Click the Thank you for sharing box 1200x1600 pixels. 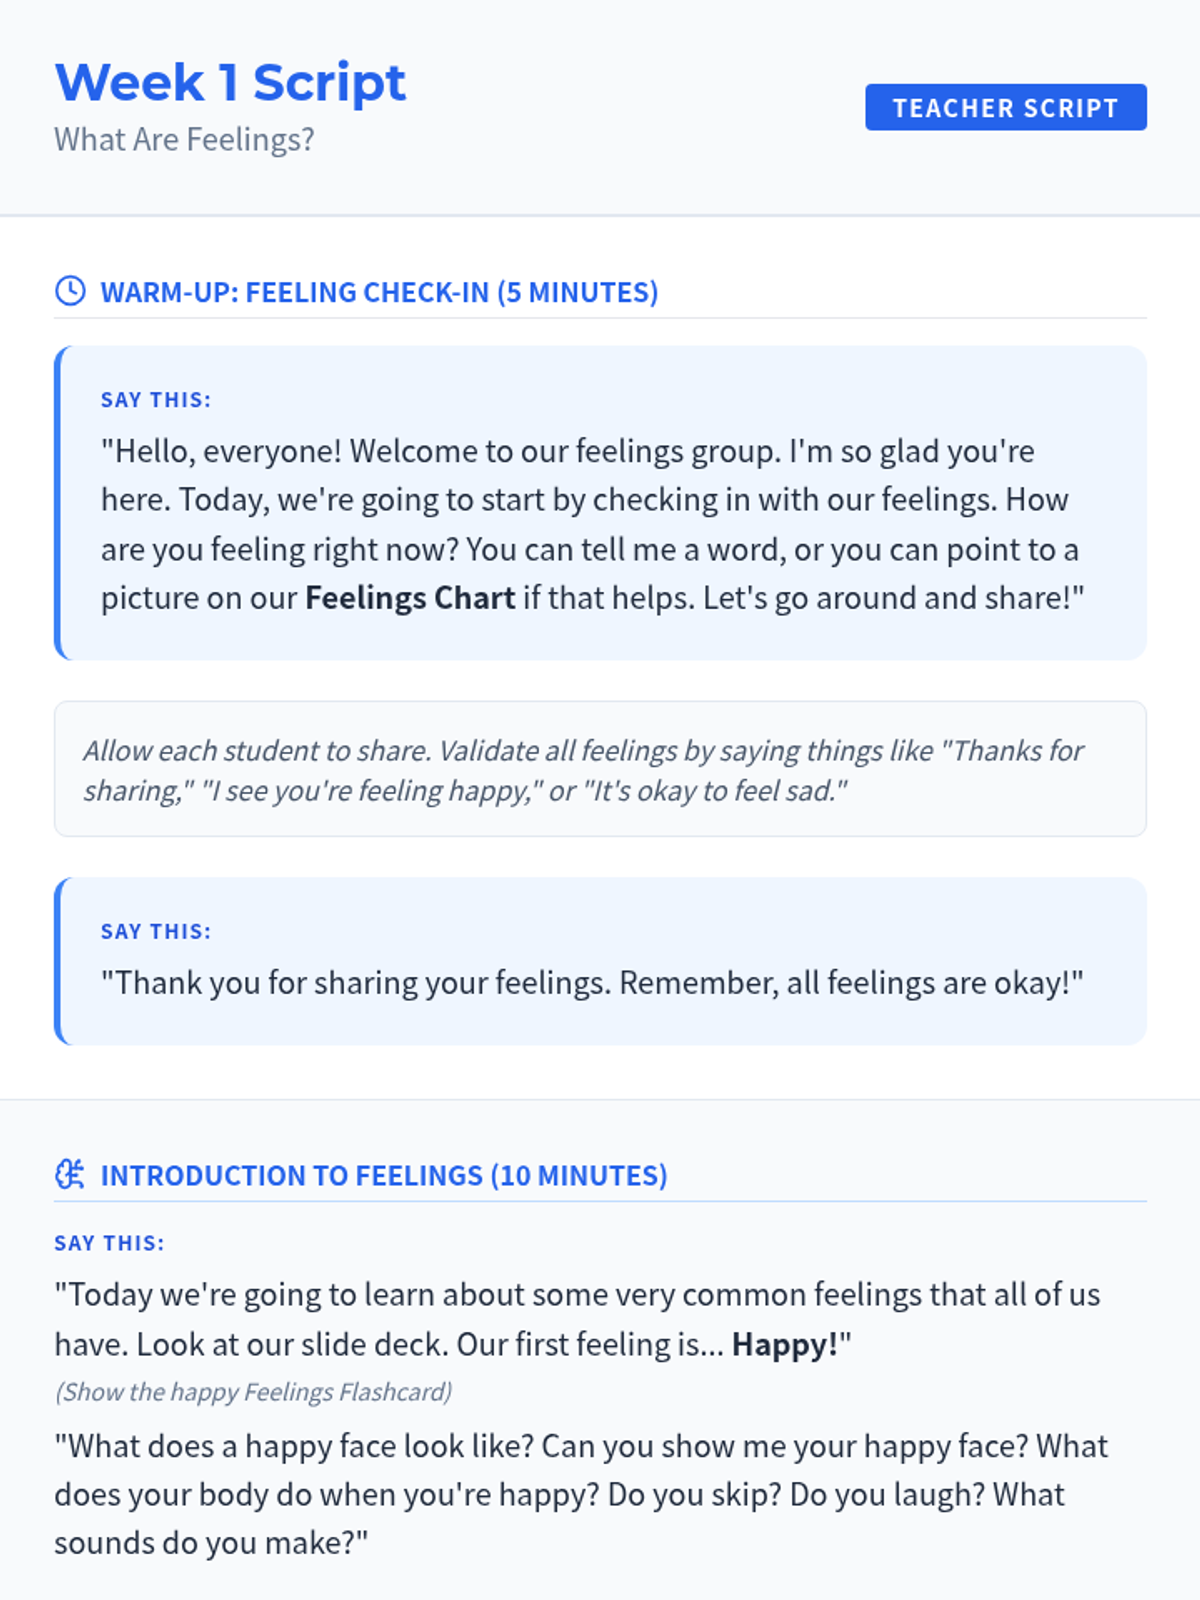(600, 961)
